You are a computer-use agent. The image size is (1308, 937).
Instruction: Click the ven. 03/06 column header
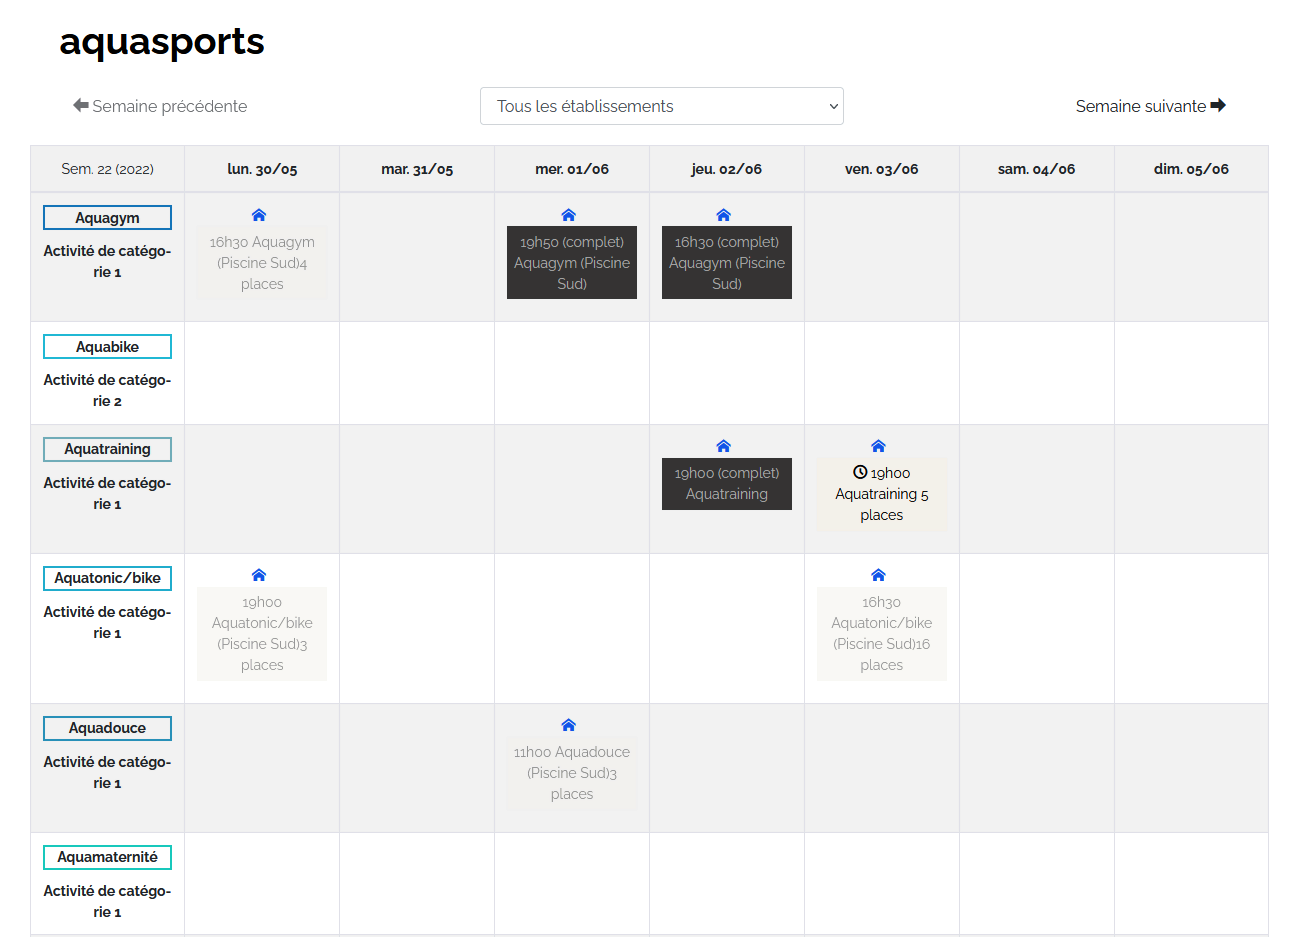click(882, 169)
